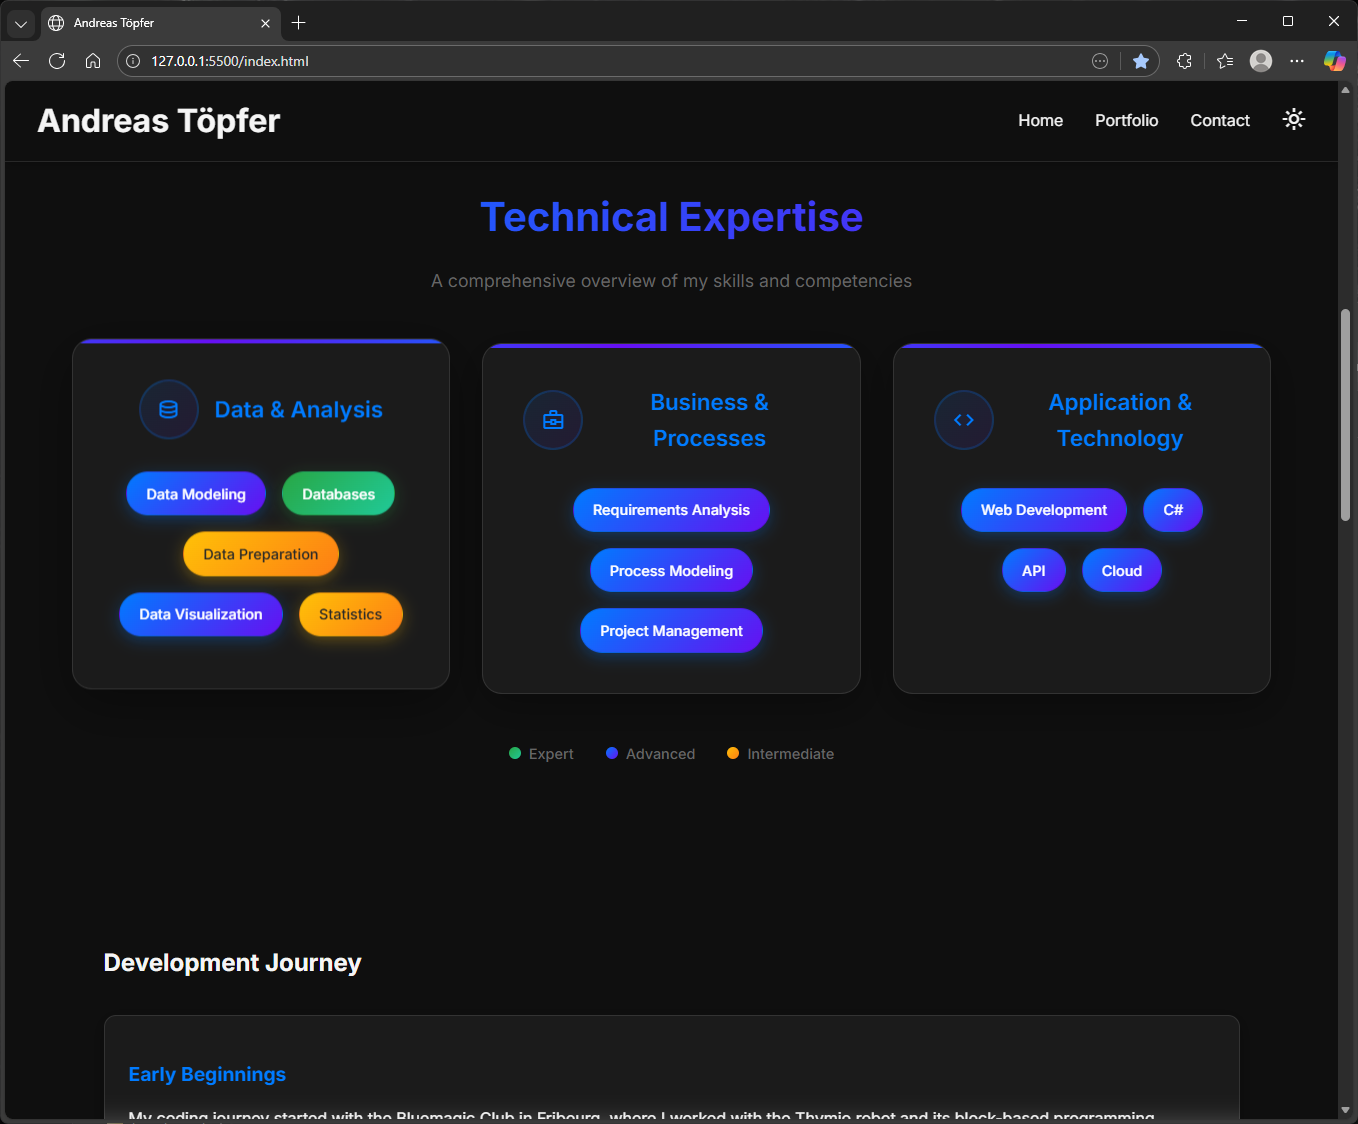Open the browser profile avatar
The width and height of the screenshot is (1358, 1124).
(x=1261, y=61)
